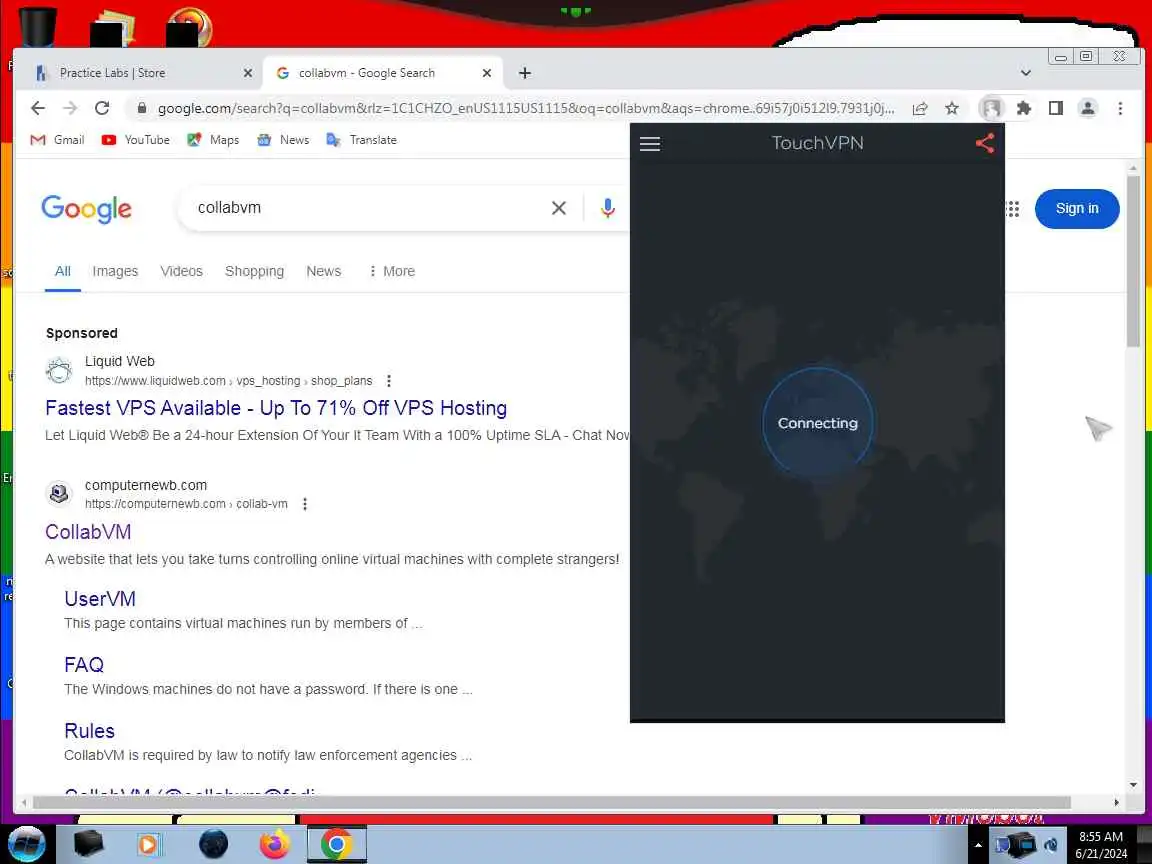Open the FAQ sitelink

(x=84, y=665)
